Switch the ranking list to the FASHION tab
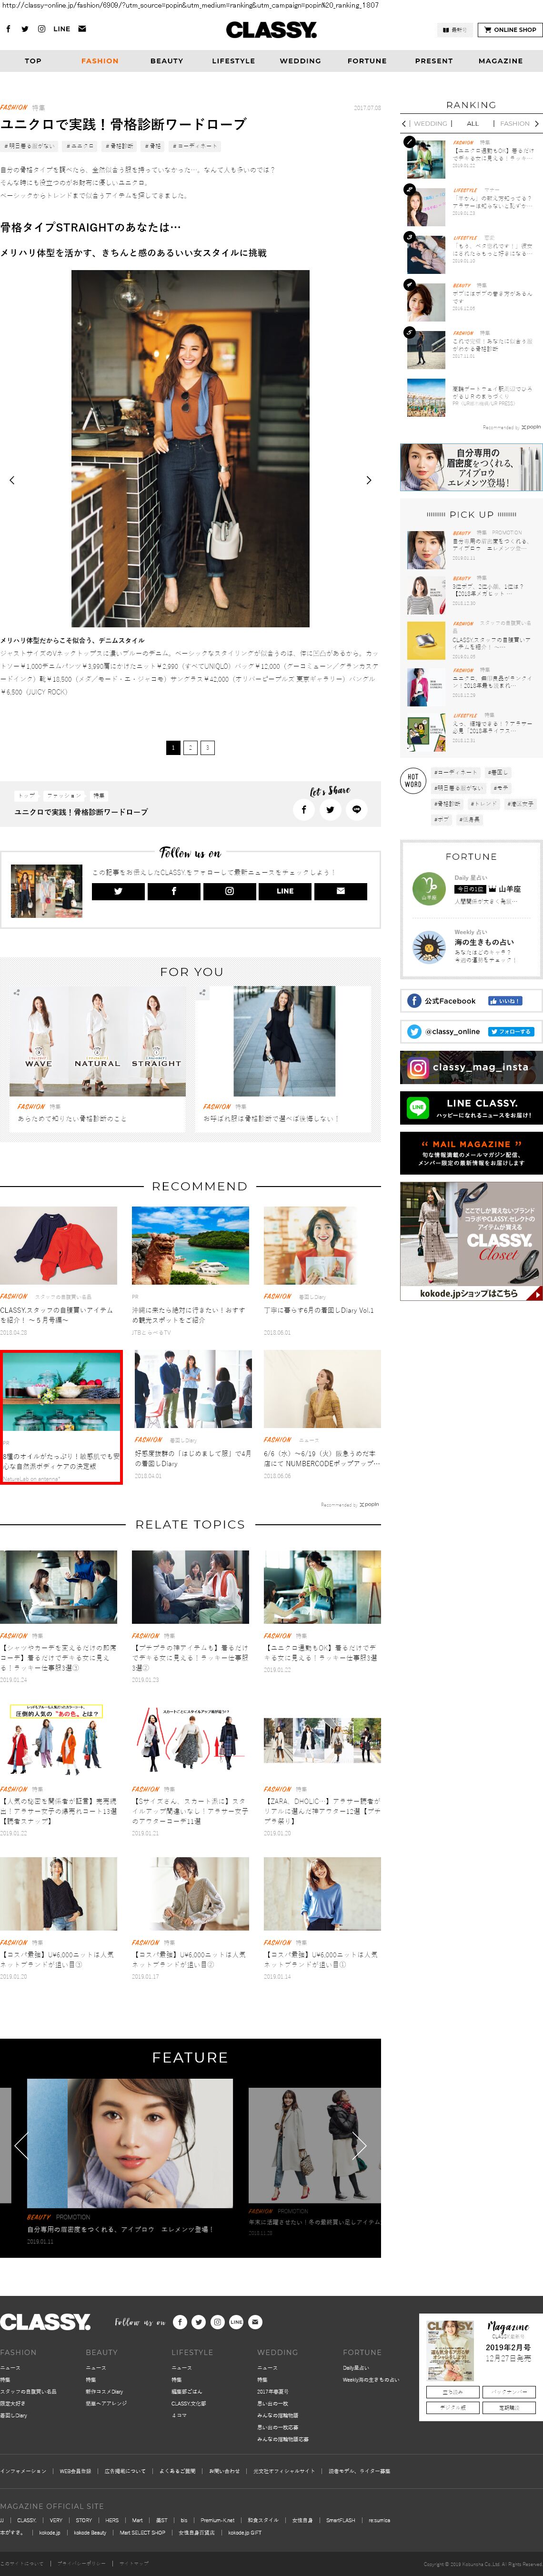 click(515, 124)
